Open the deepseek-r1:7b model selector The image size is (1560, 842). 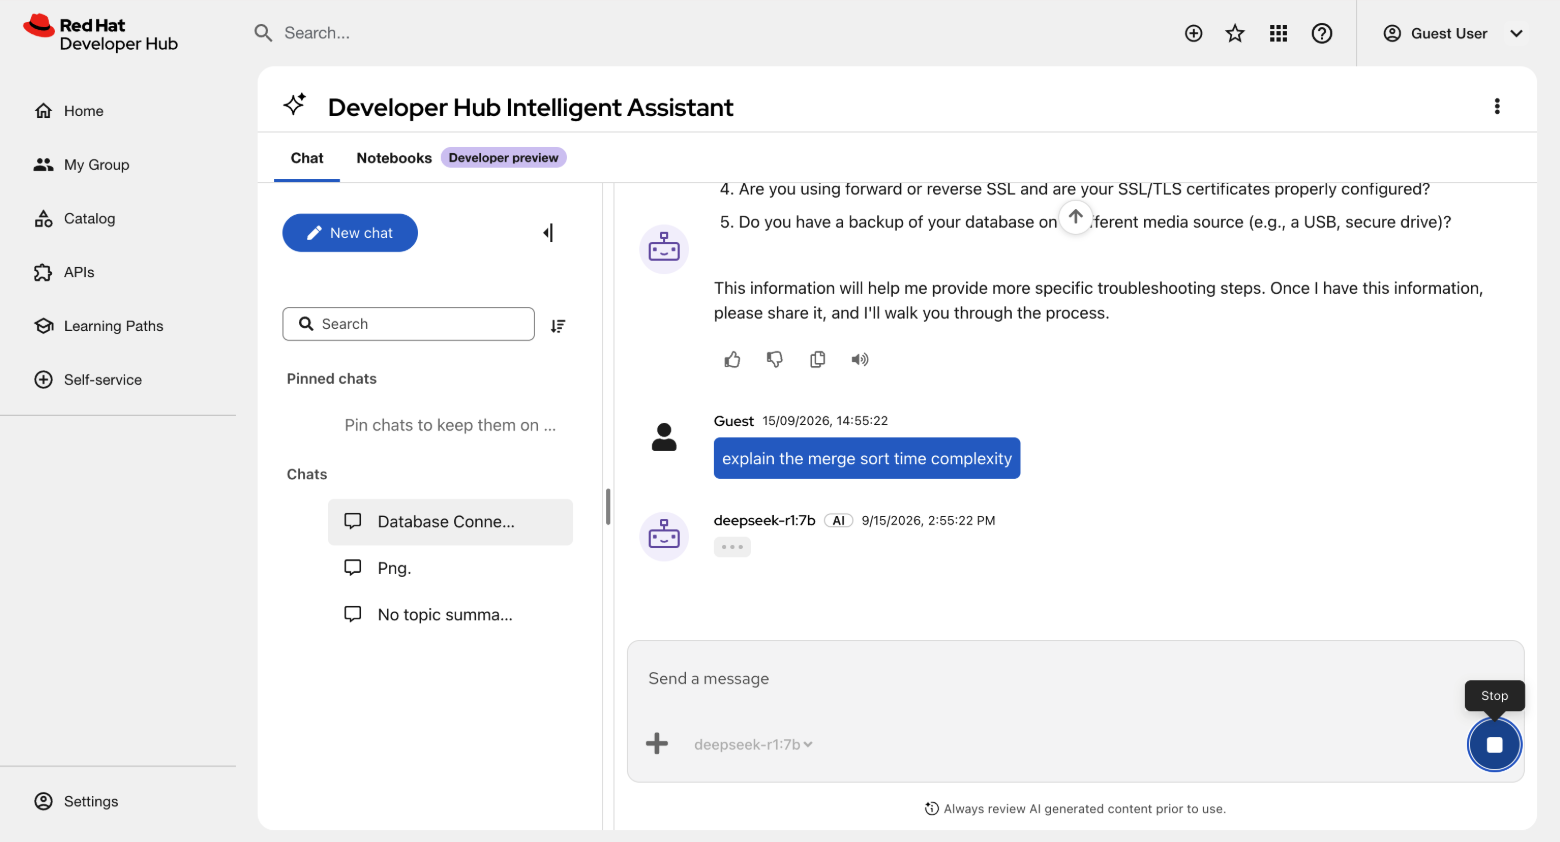point(753,745)
